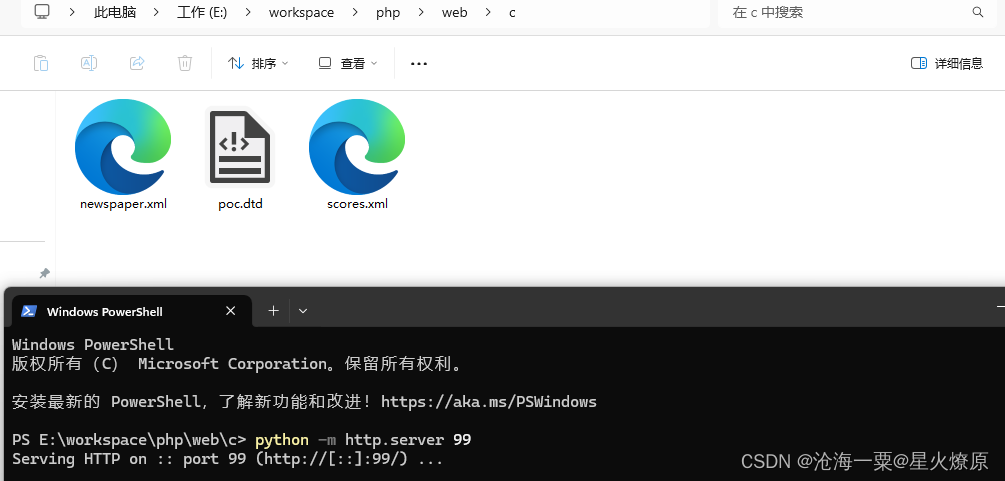Viewport: 1005px width, 481px height.
Task: Click the newspaper.xml file name label
Action: [123, 205]
